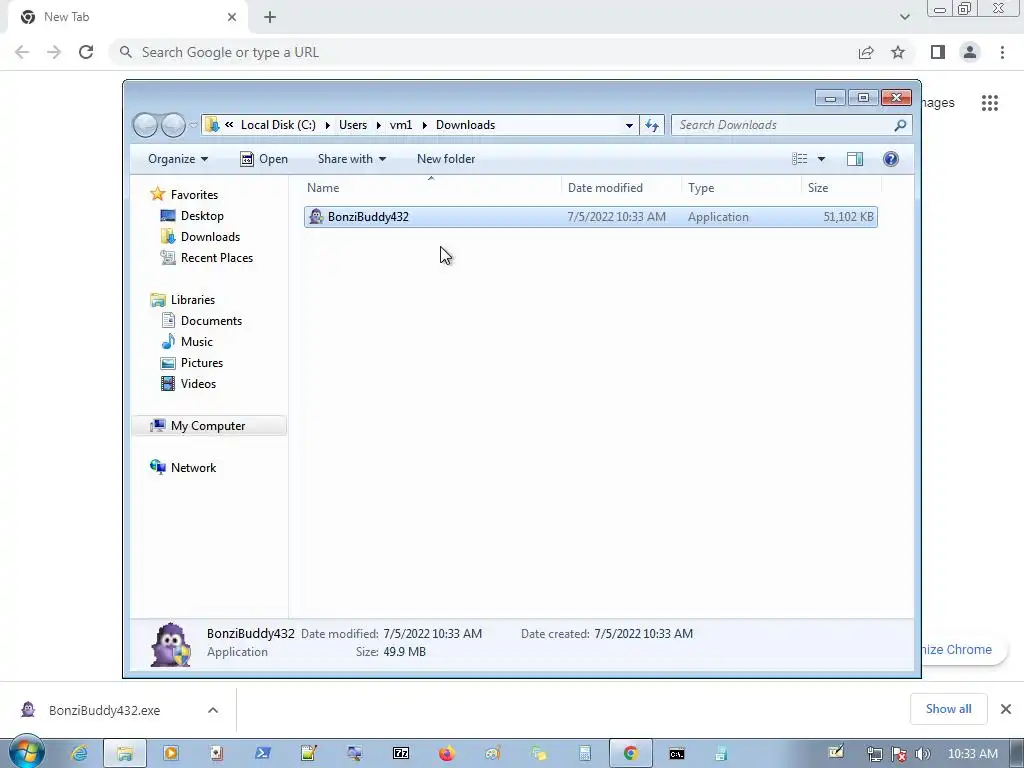Click the Change your view icon
Image resolution: width=1024 pixels, height=768 pixels.
(x=799, y=159)
